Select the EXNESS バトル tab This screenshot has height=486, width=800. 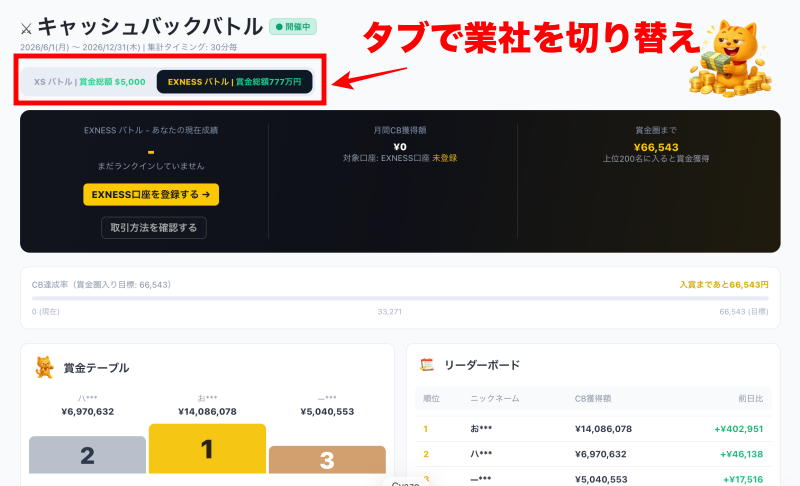[234, 82]
